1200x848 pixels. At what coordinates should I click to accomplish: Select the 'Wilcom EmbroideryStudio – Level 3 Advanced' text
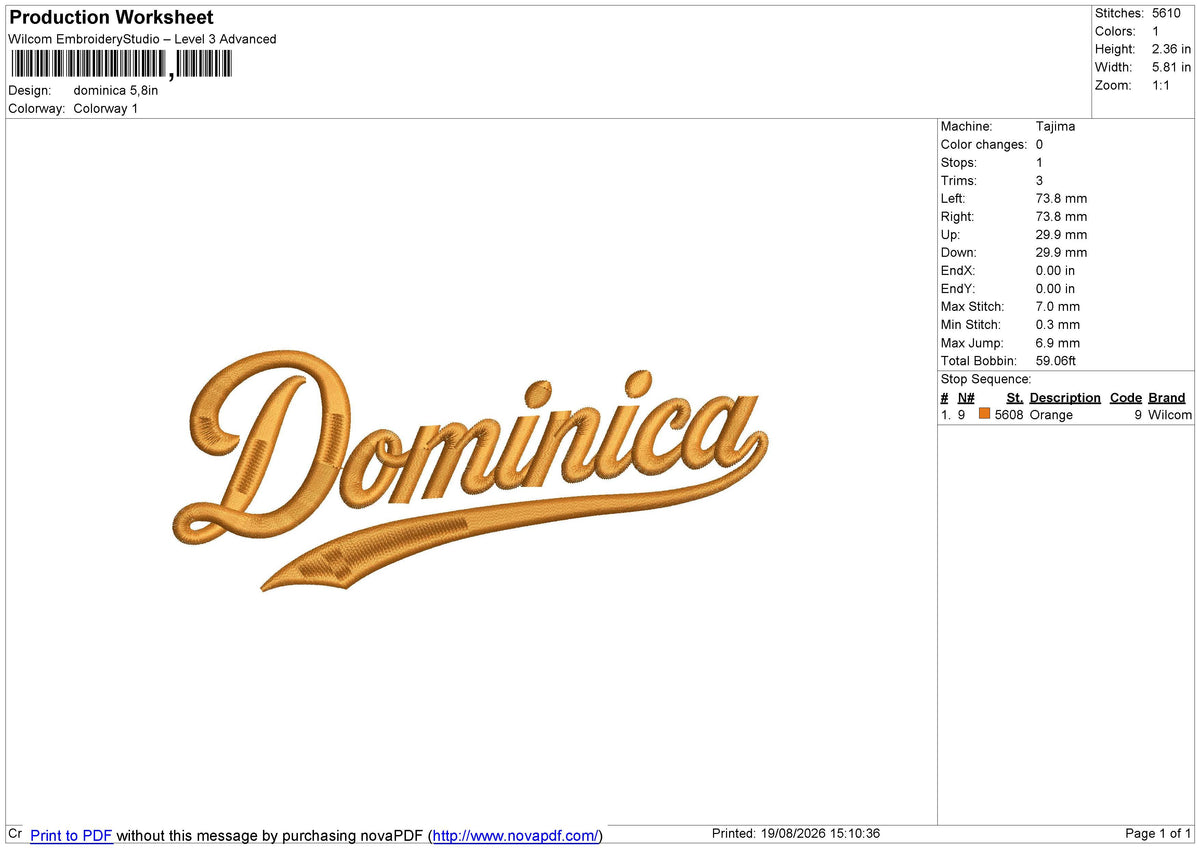point(142,39)
